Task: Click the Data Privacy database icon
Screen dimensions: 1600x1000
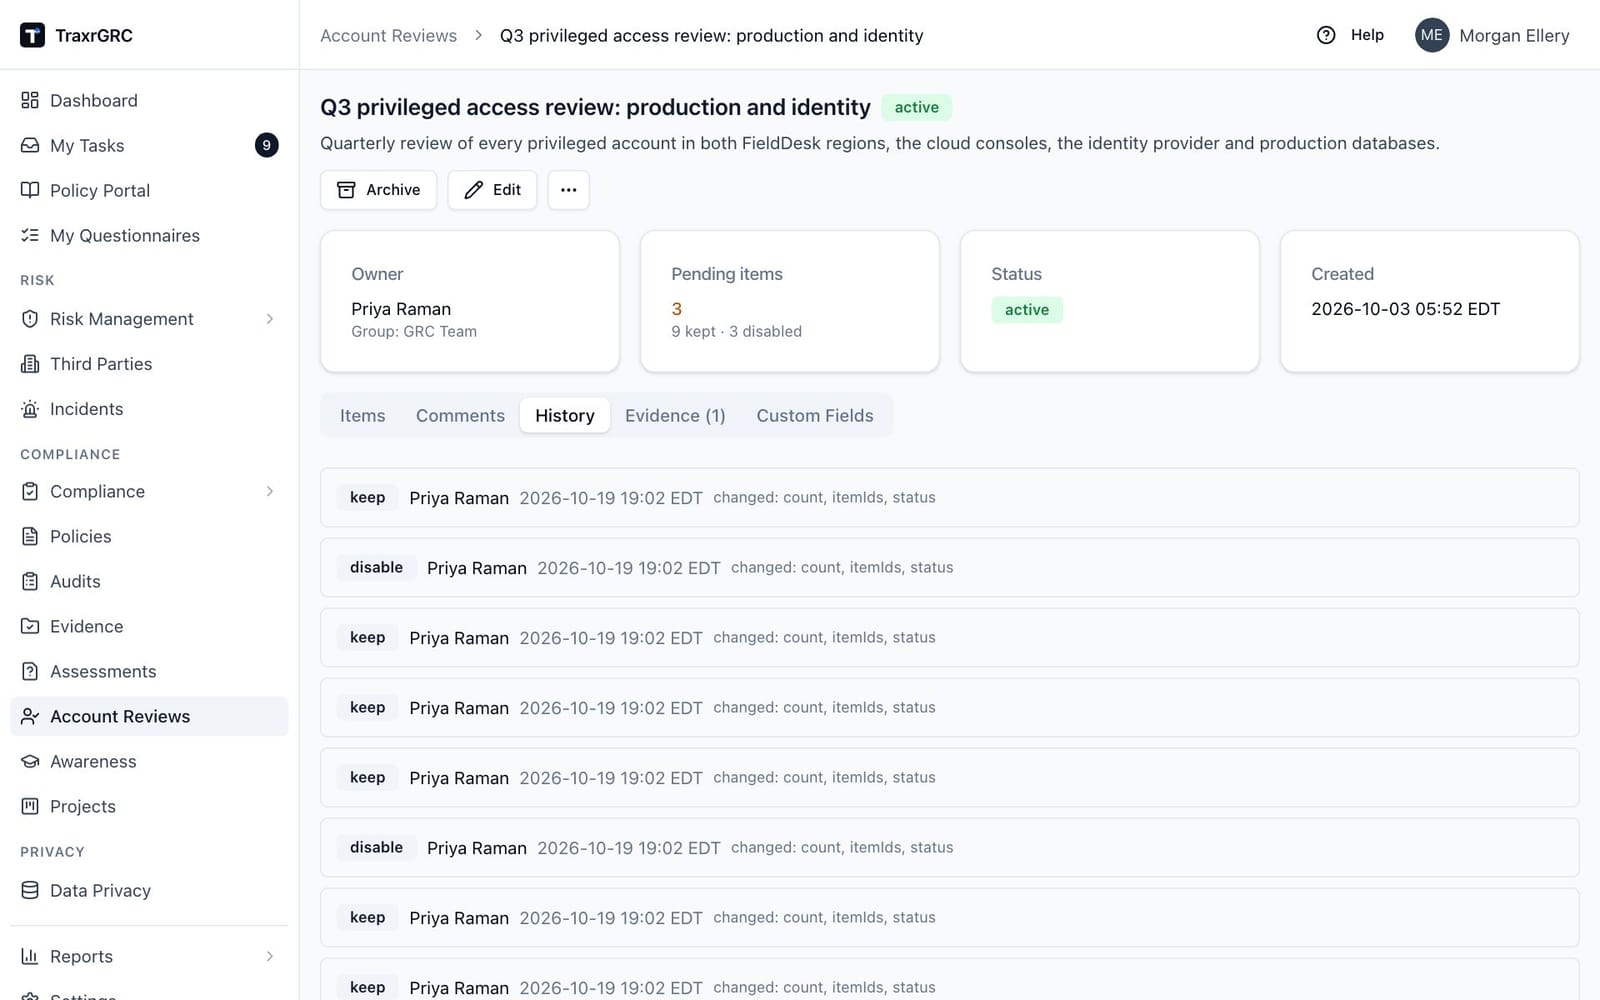Action: [x=30, y=890]
